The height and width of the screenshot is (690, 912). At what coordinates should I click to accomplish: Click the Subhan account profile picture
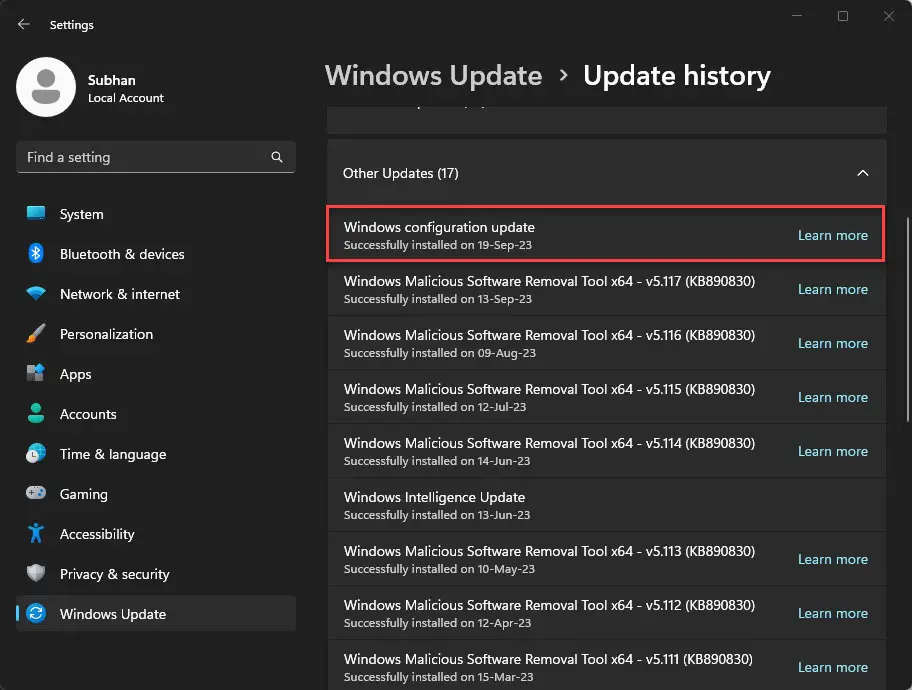(45, 87)
